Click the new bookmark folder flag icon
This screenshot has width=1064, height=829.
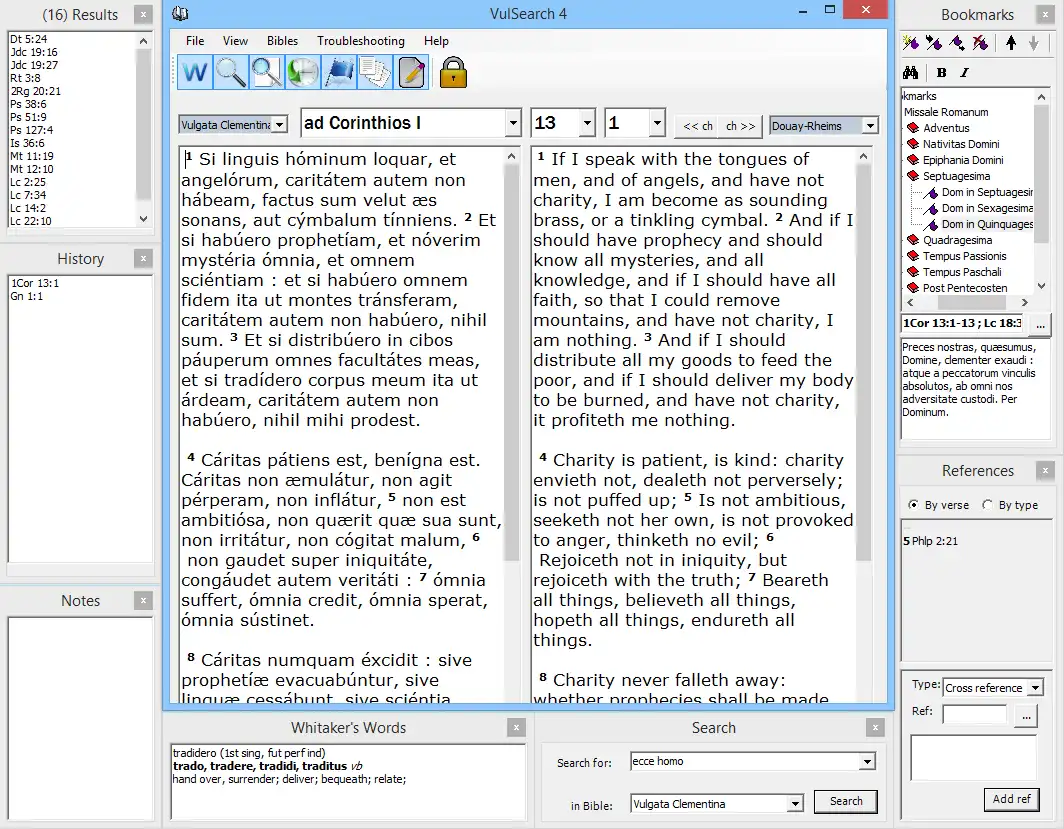(934, 43)
